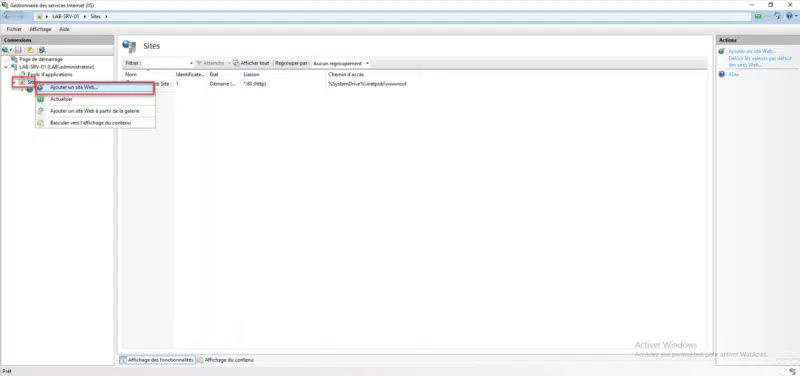Click Sites in the breadcrumb path
800x376 pixels.
pos(95,16)
